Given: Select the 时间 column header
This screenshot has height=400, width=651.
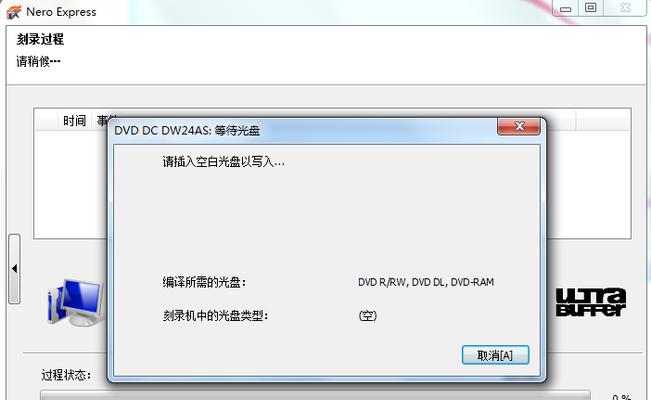Looking at the screenshot, I should [74, 121].
